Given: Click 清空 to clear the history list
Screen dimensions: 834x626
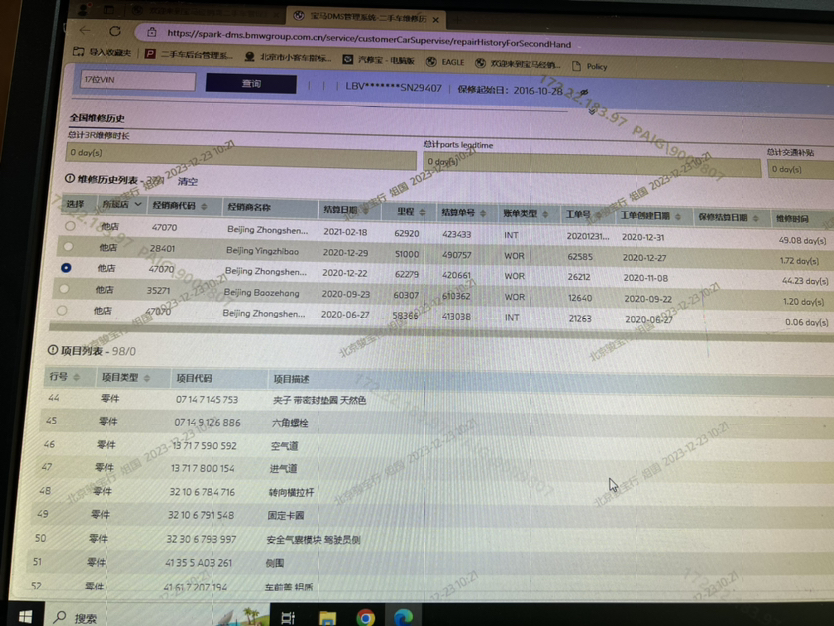Looking at the screenshot, I should point(188,181).
